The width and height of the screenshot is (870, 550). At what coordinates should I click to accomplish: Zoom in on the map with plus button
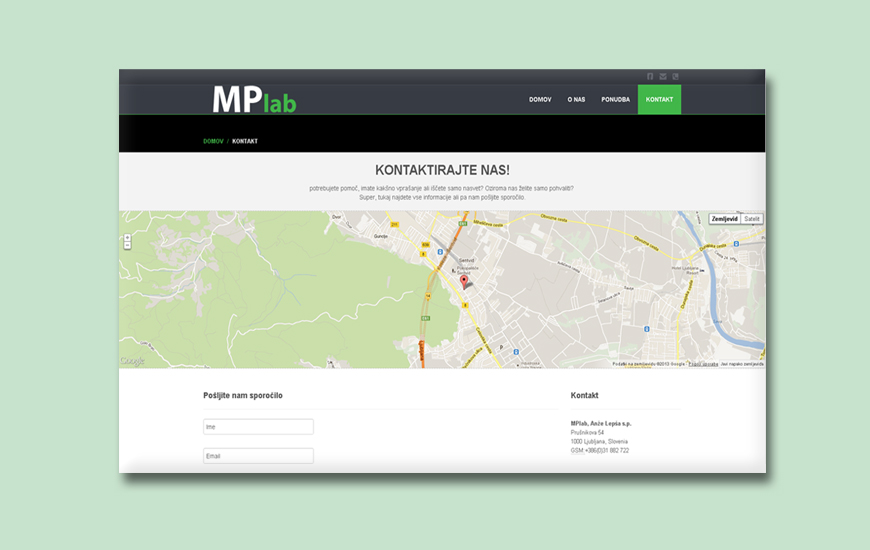point(127,238)
